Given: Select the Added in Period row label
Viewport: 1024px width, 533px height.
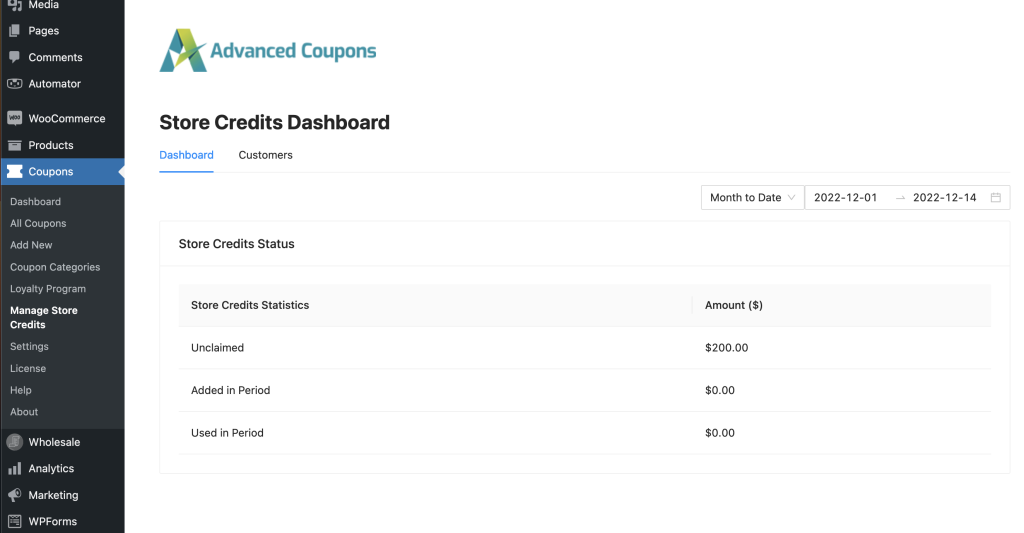Looking at the screenshot, I should [231, 390].
